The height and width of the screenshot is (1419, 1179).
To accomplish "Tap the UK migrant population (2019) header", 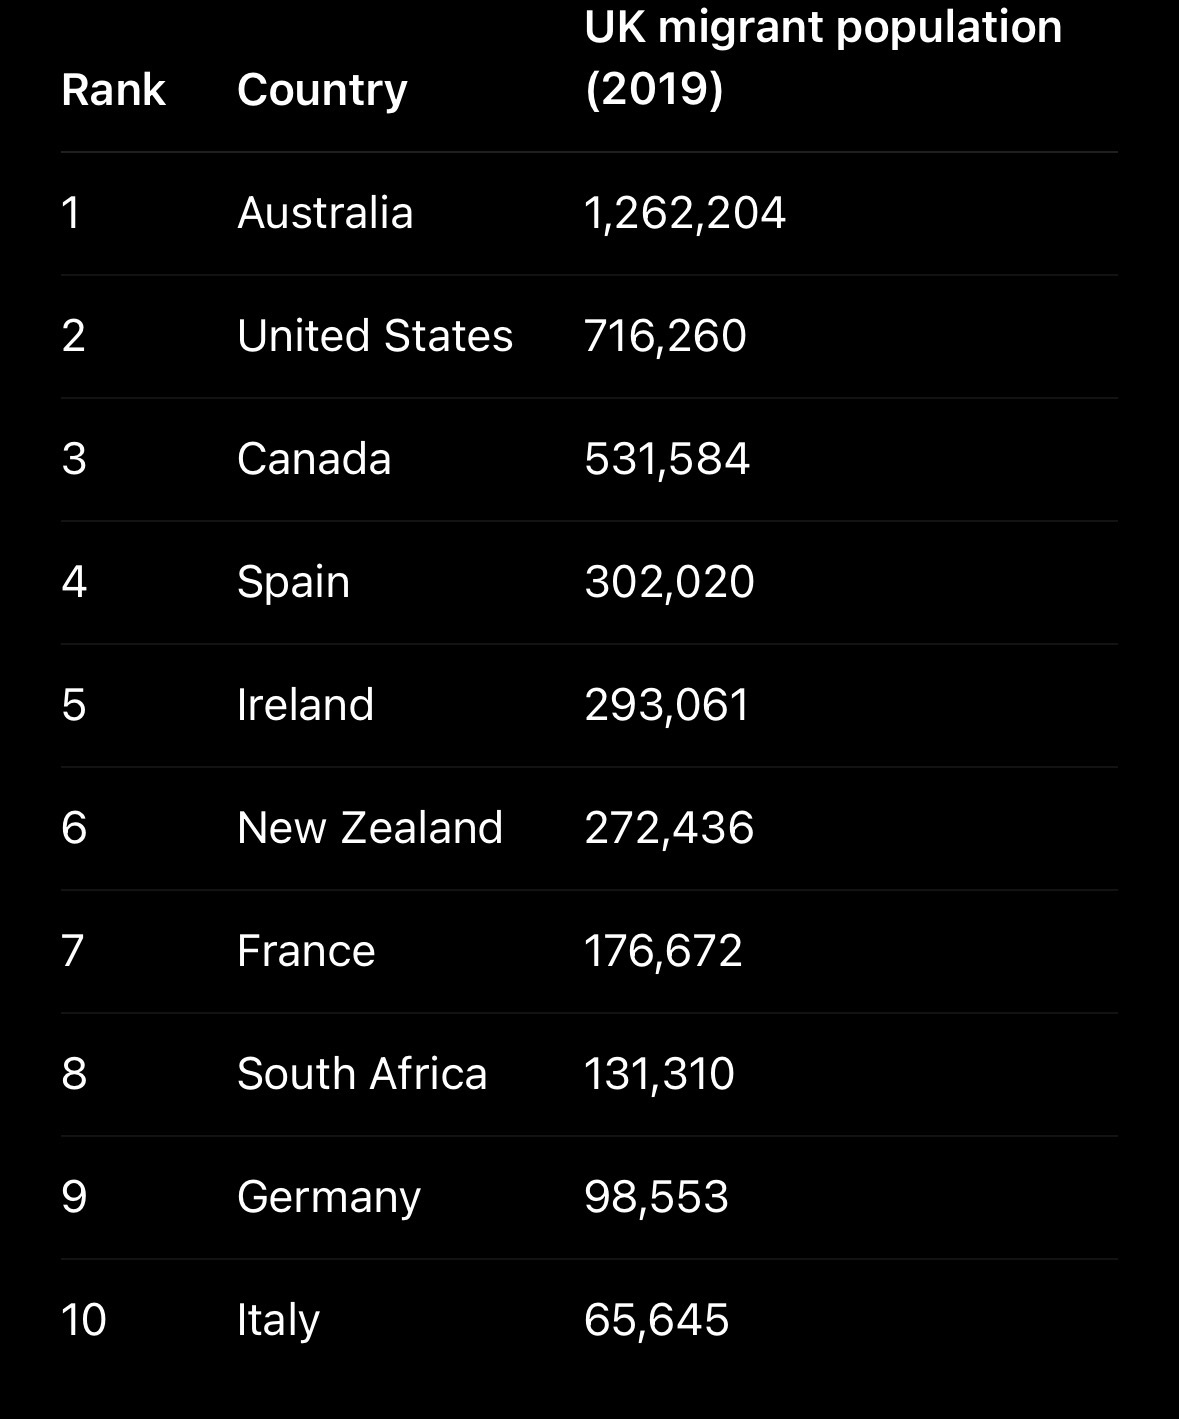I will [x=822, y=57].
